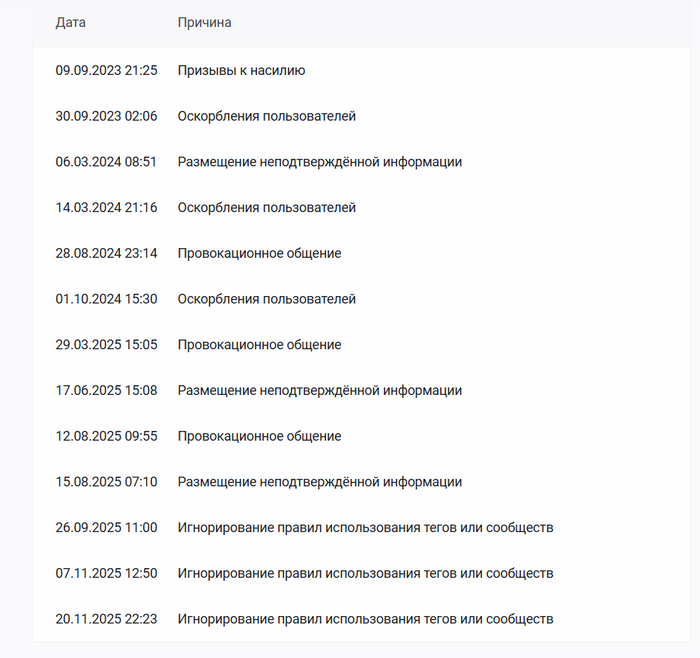Click the "Причина" column header

(x=204, y=22)
